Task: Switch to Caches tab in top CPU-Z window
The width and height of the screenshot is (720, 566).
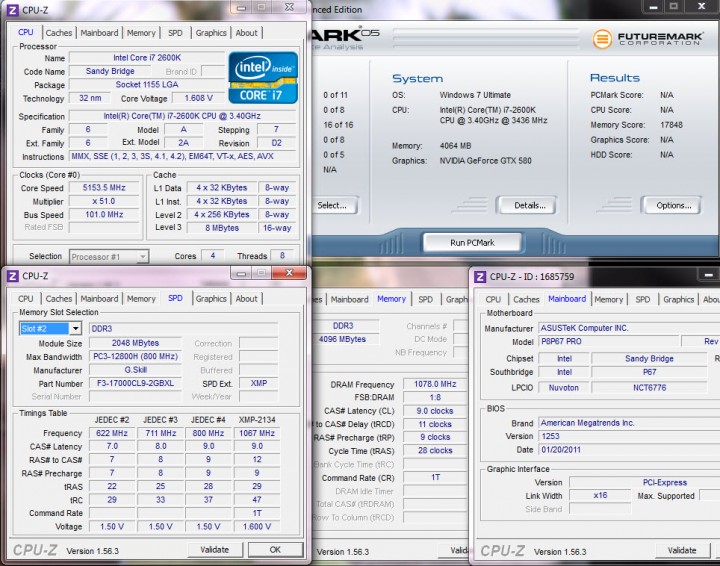Action: click(59, 33)
